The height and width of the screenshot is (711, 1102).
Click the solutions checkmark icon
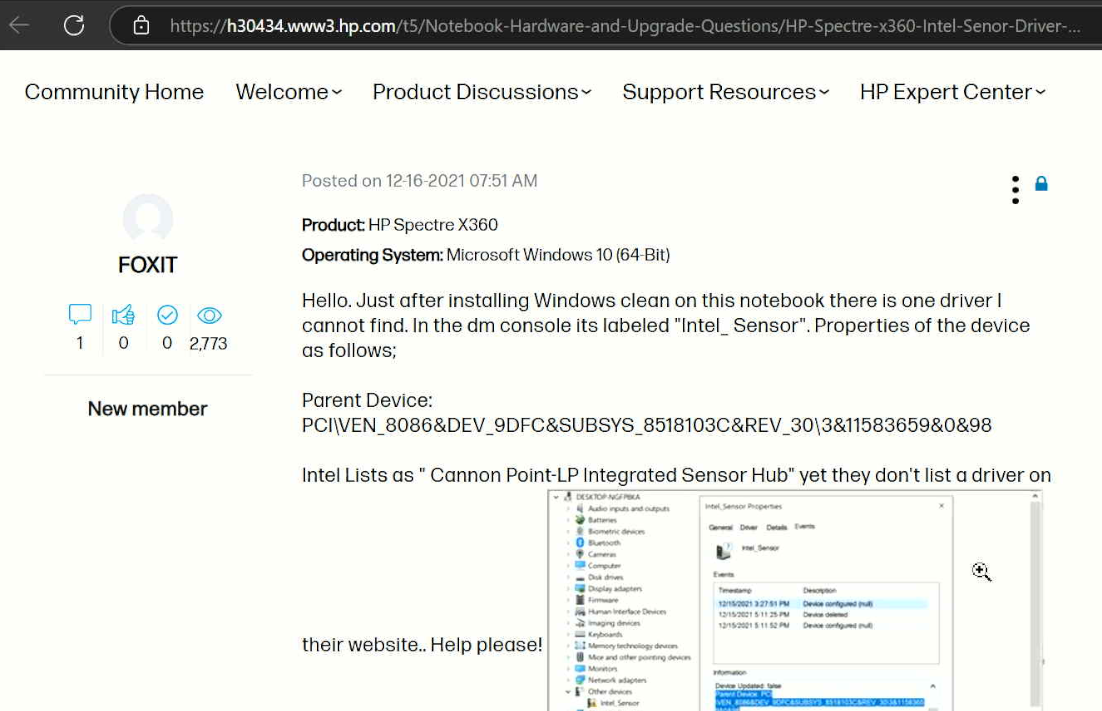(x=167, y=315)
